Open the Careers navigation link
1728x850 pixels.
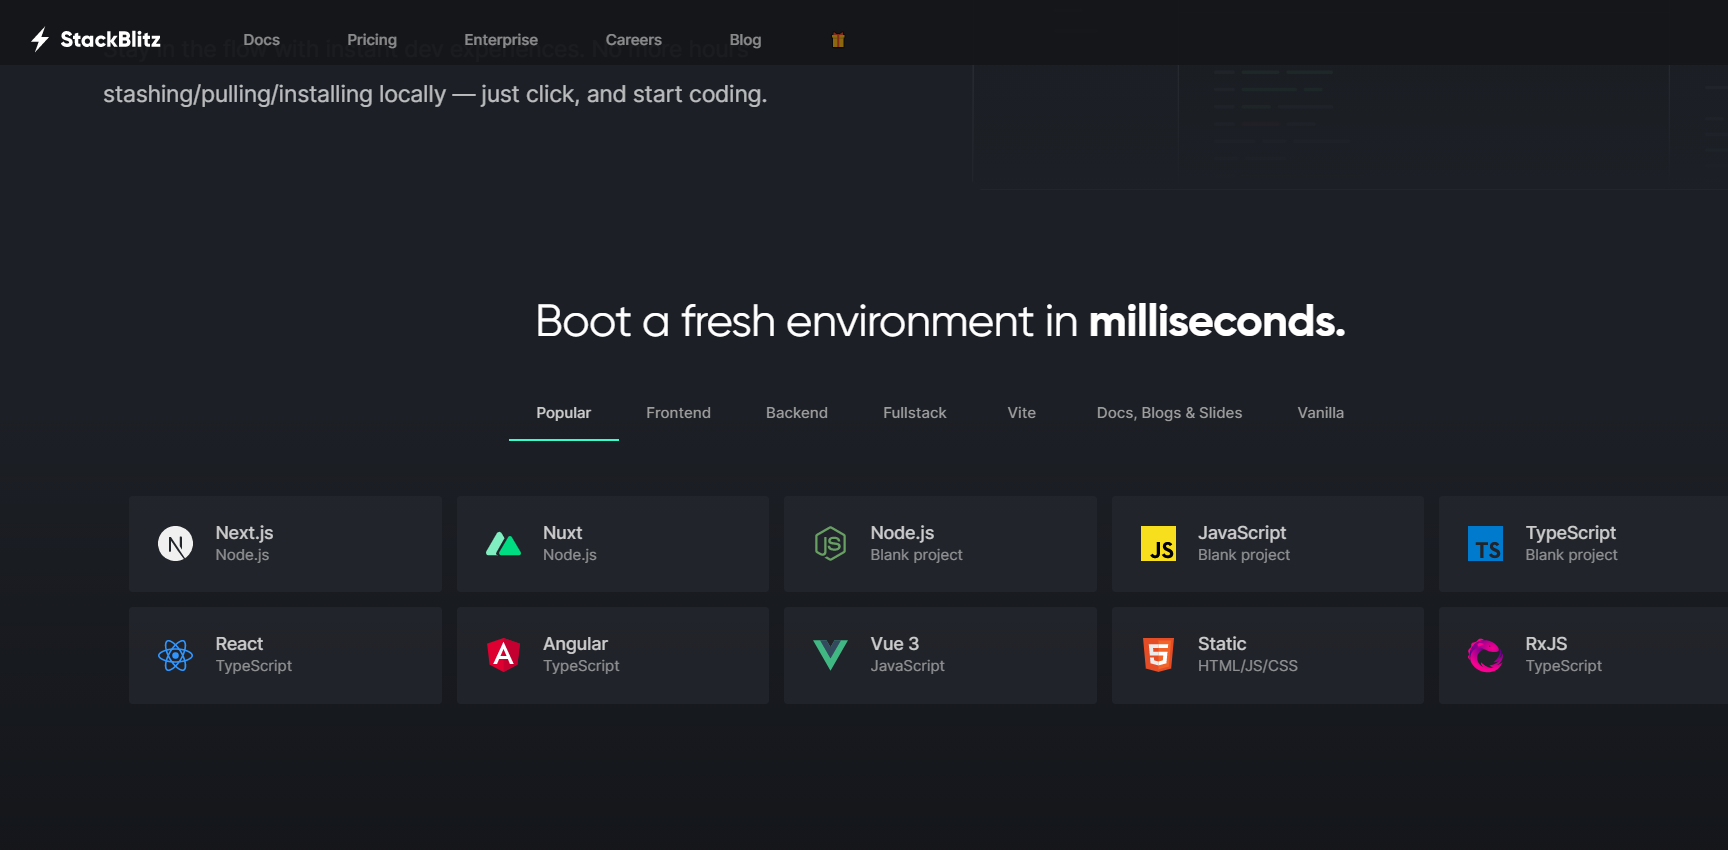pyautogui.click(x=634, y=40)
